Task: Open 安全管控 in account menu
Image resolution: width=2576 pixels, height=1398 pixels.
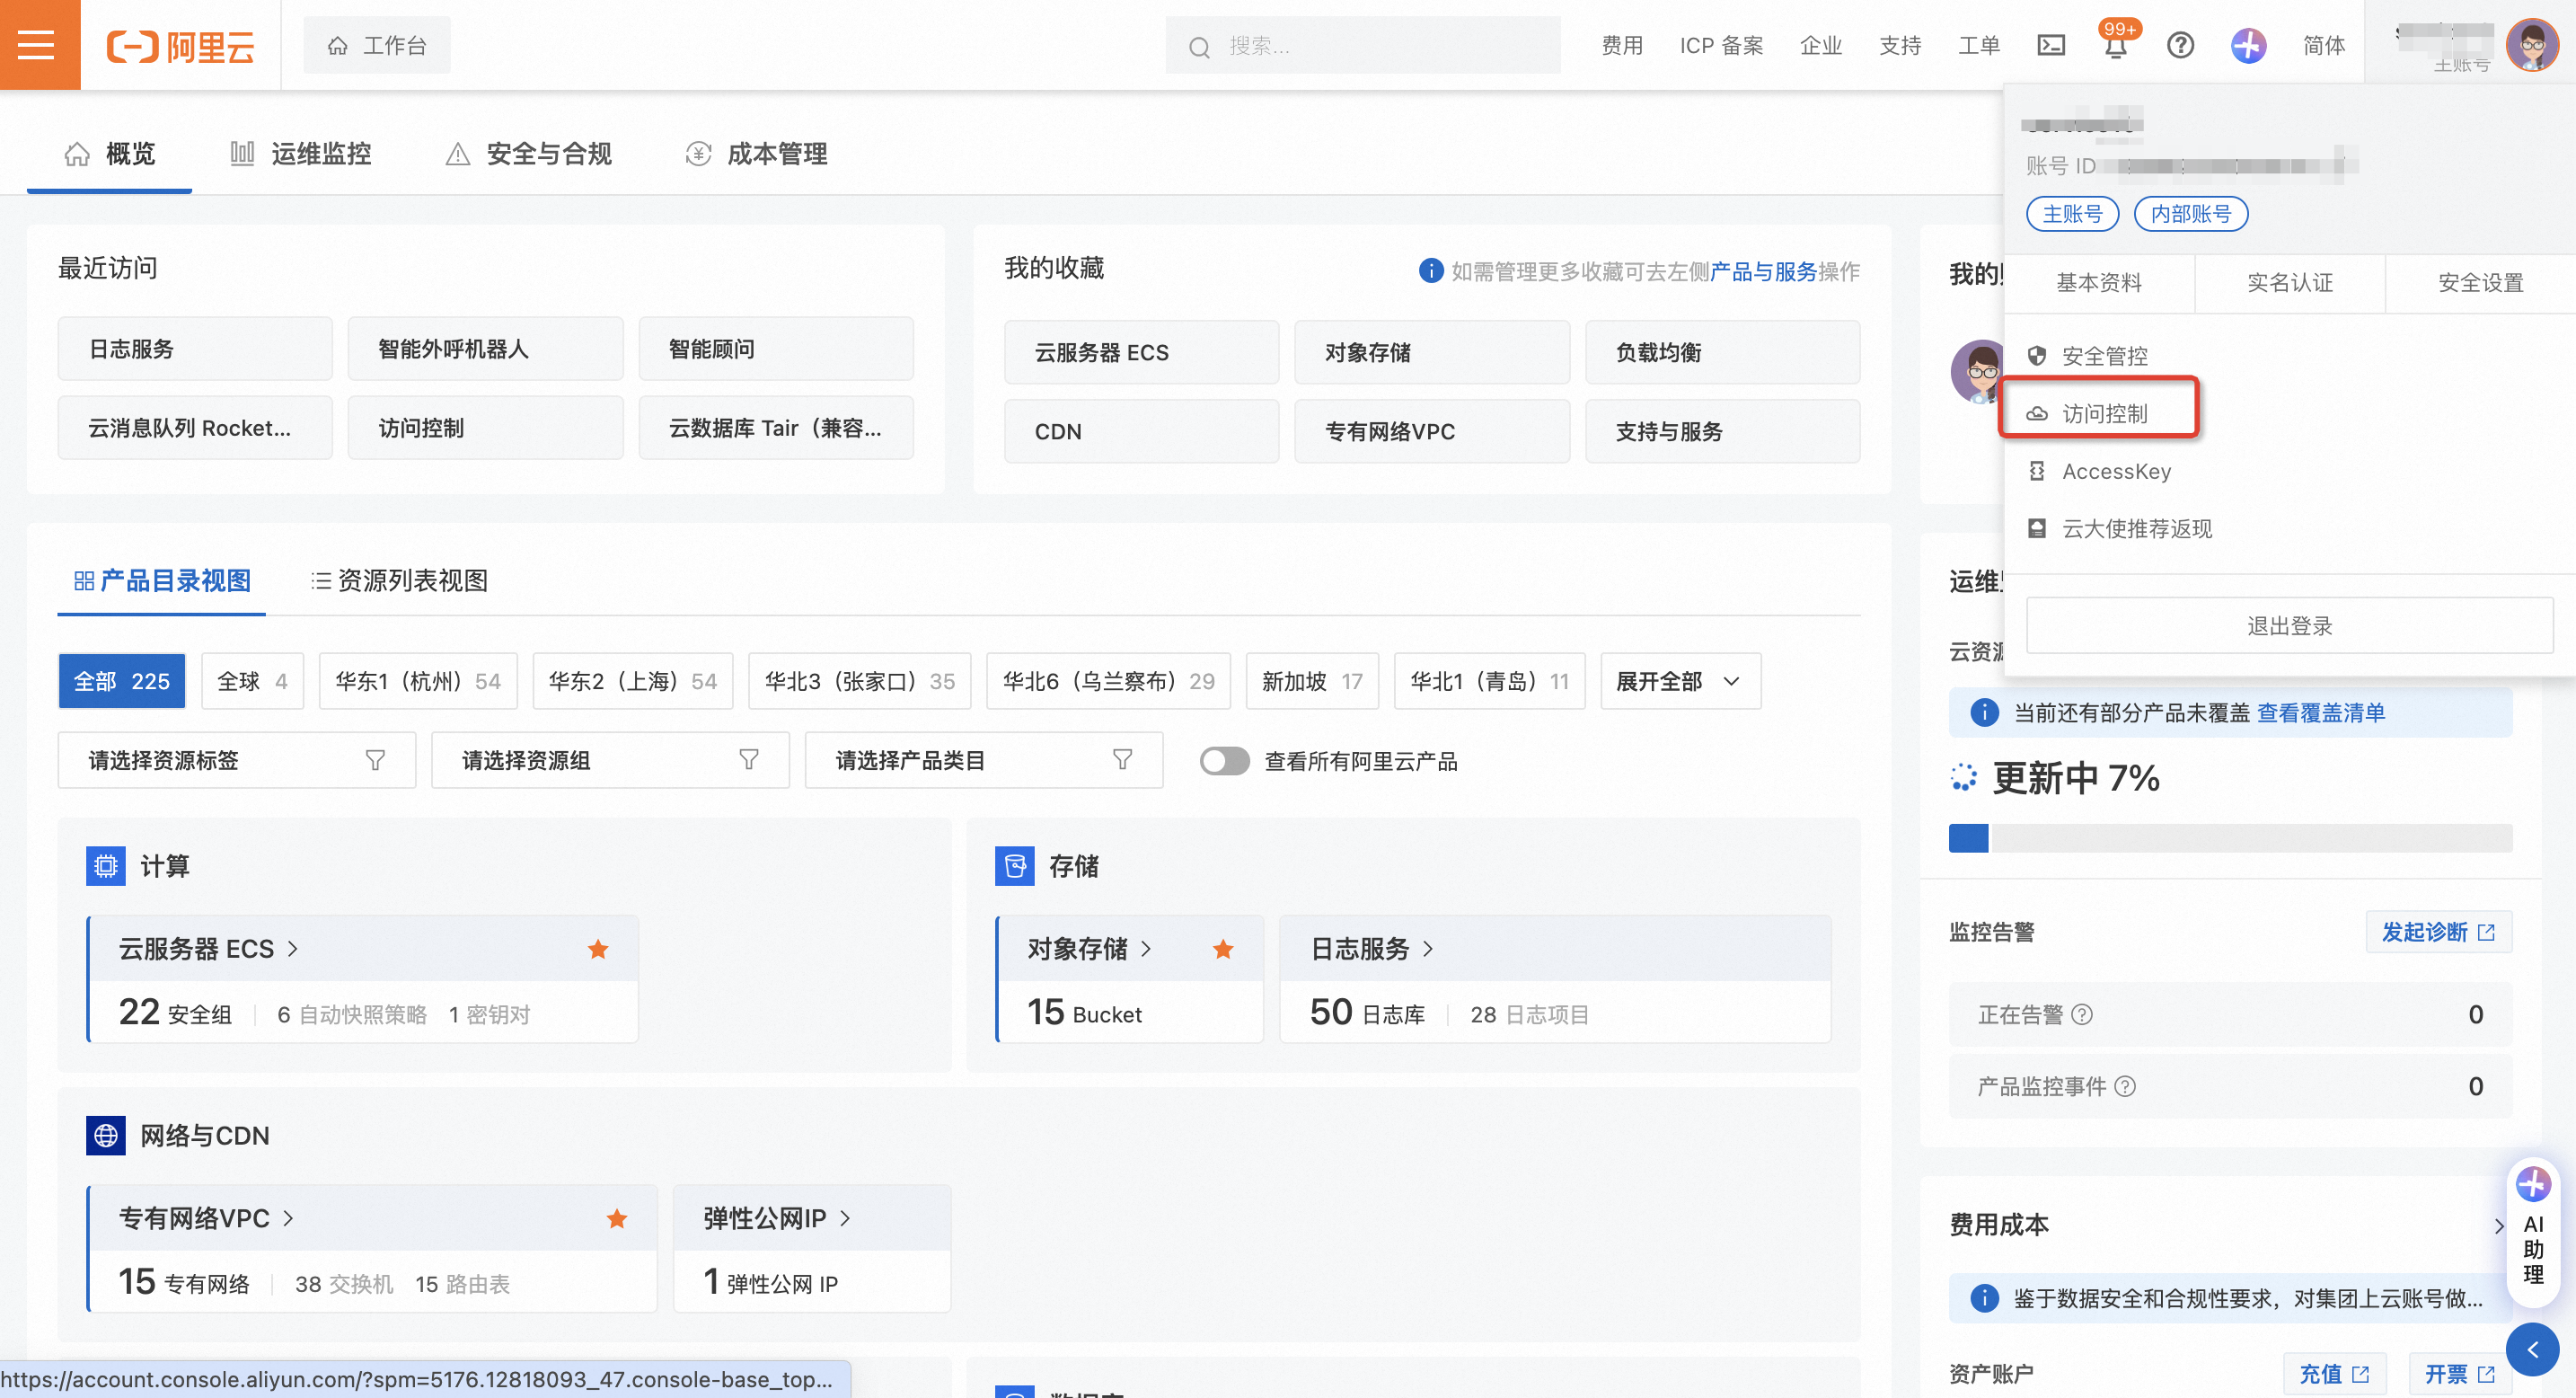Action: pos(2104,356)
